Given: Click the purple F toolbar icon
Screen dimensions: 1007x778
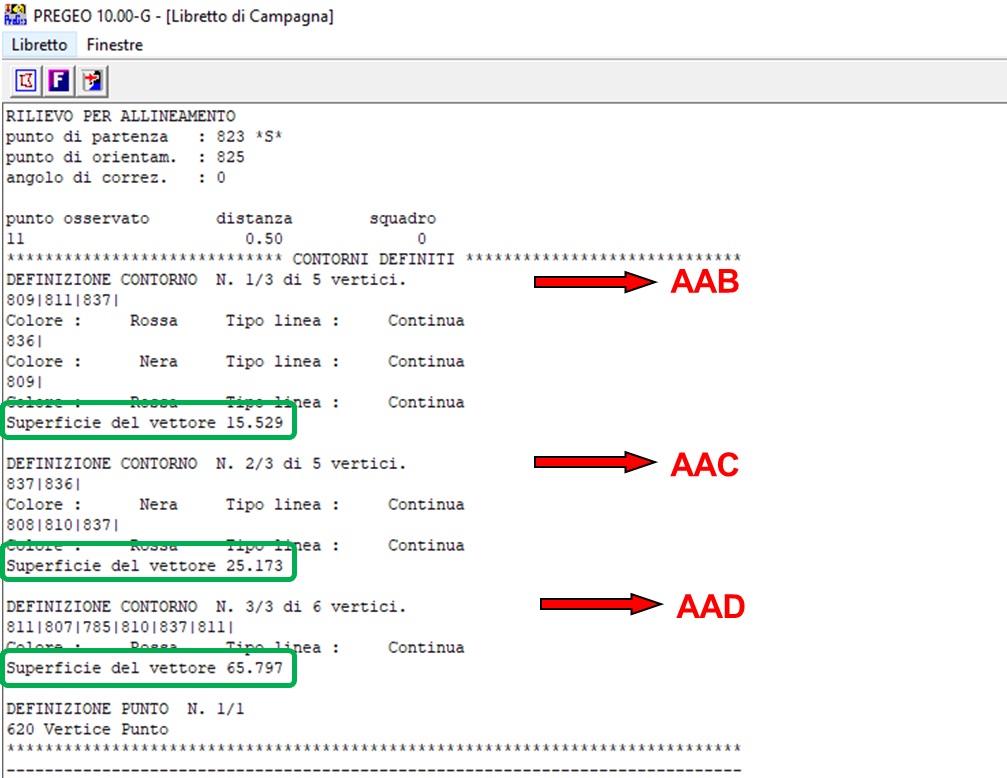Looking at the screenshot, I should pos(59,80).
